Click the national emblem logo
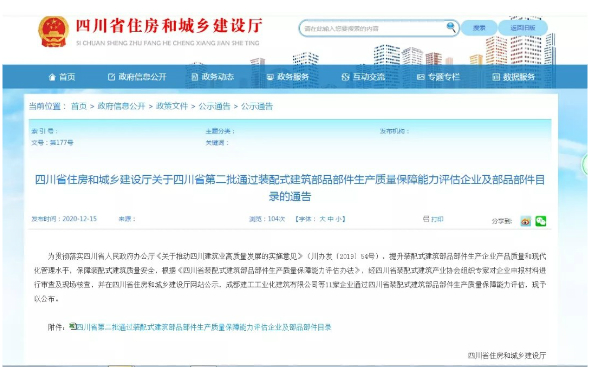This screenshot has width=590, height=380. click(x=53, y=32)
